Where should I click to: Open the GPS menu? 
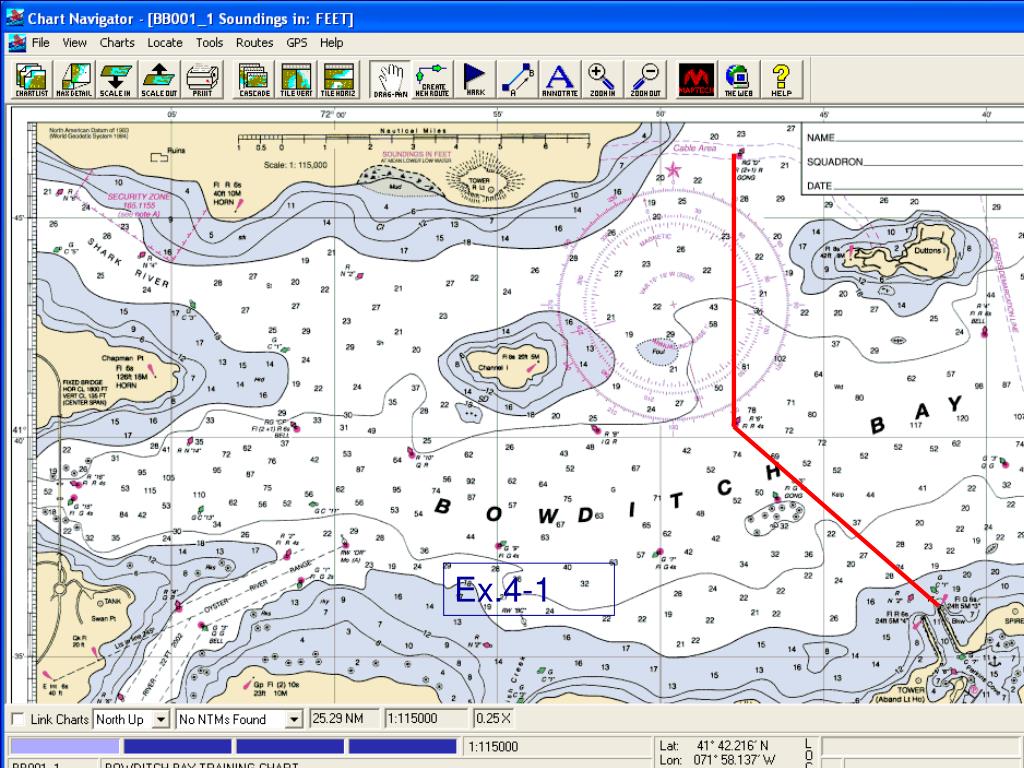(296, 42)
